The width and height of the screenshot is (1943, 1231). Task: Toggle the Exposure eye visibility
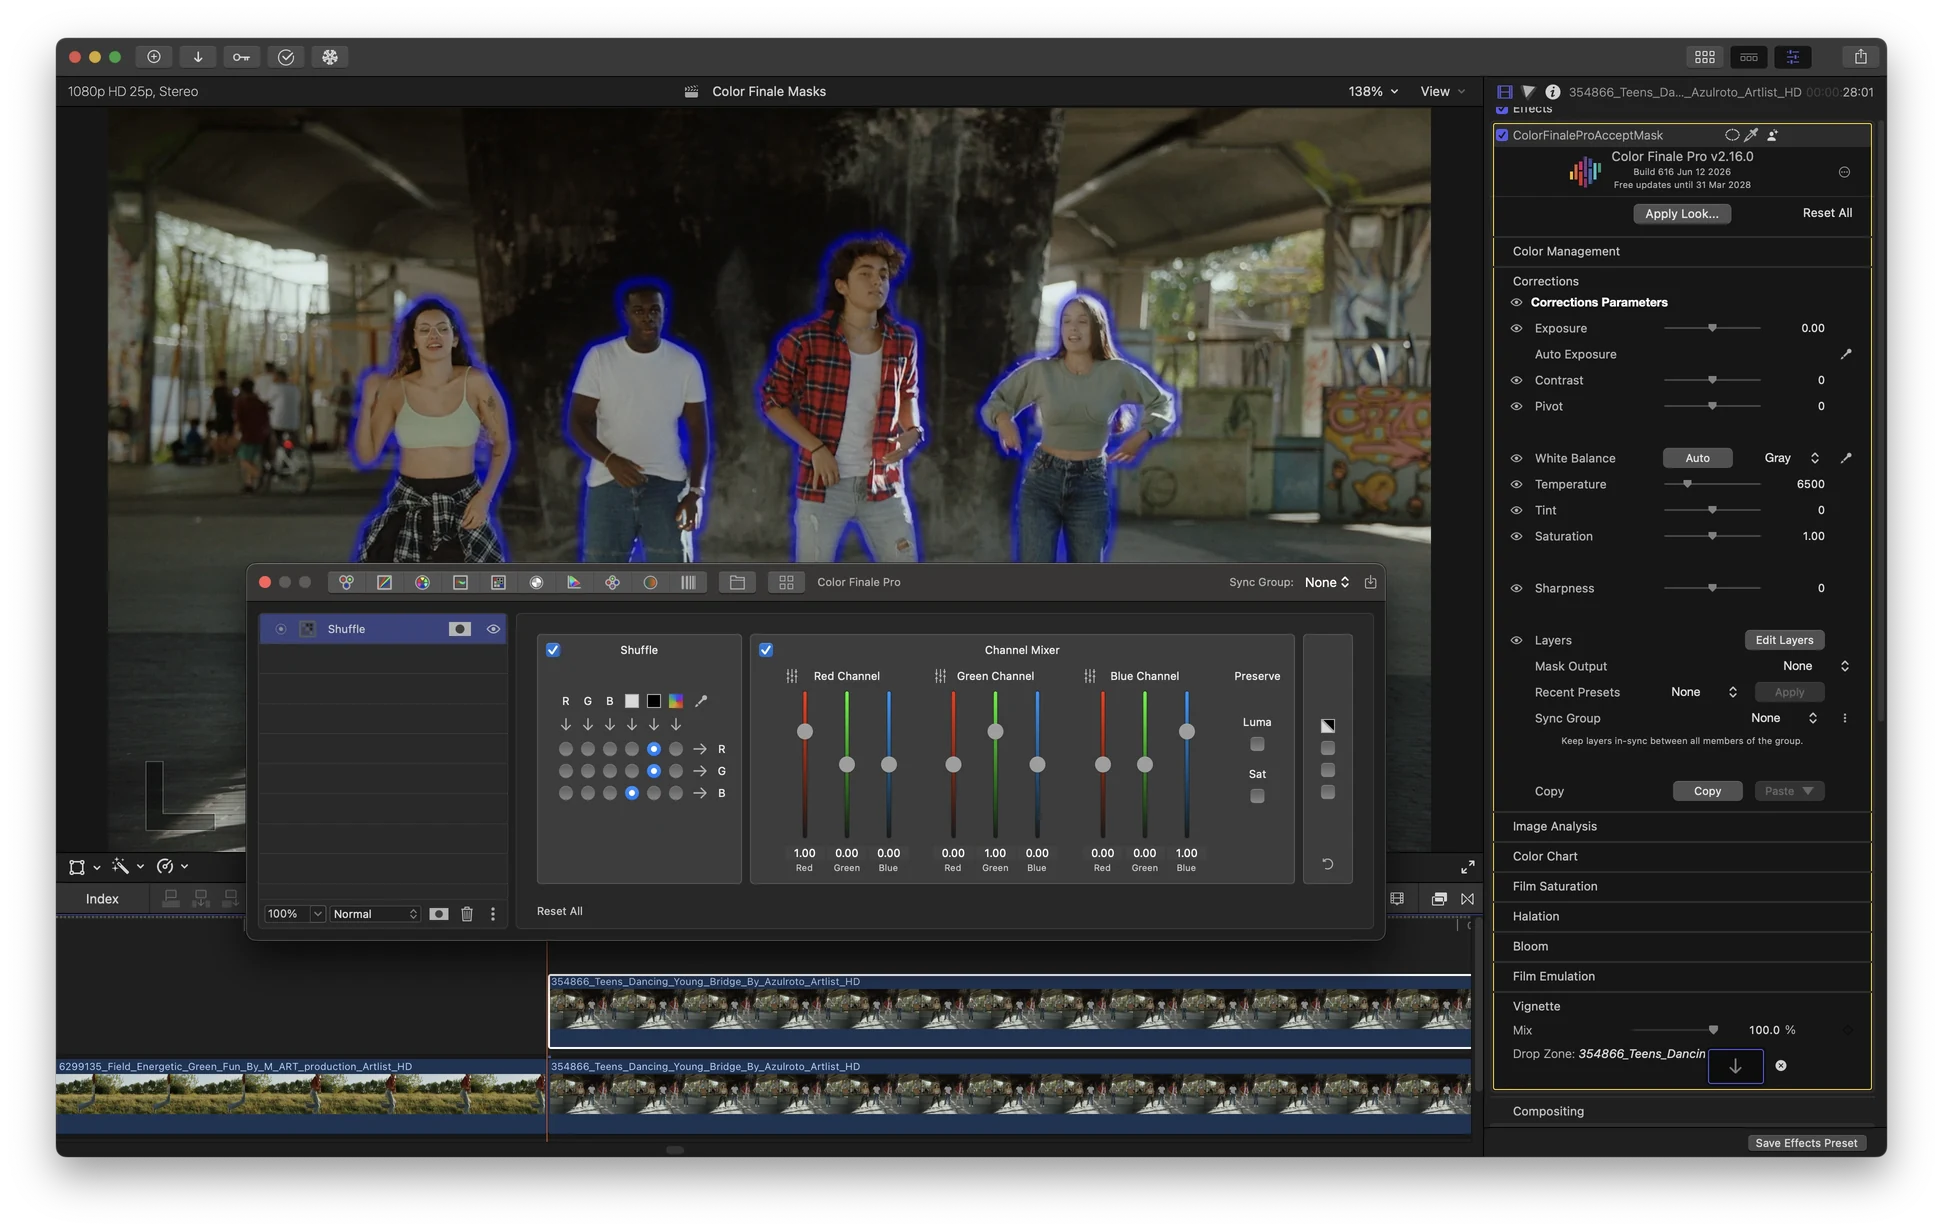[1516, 328]
